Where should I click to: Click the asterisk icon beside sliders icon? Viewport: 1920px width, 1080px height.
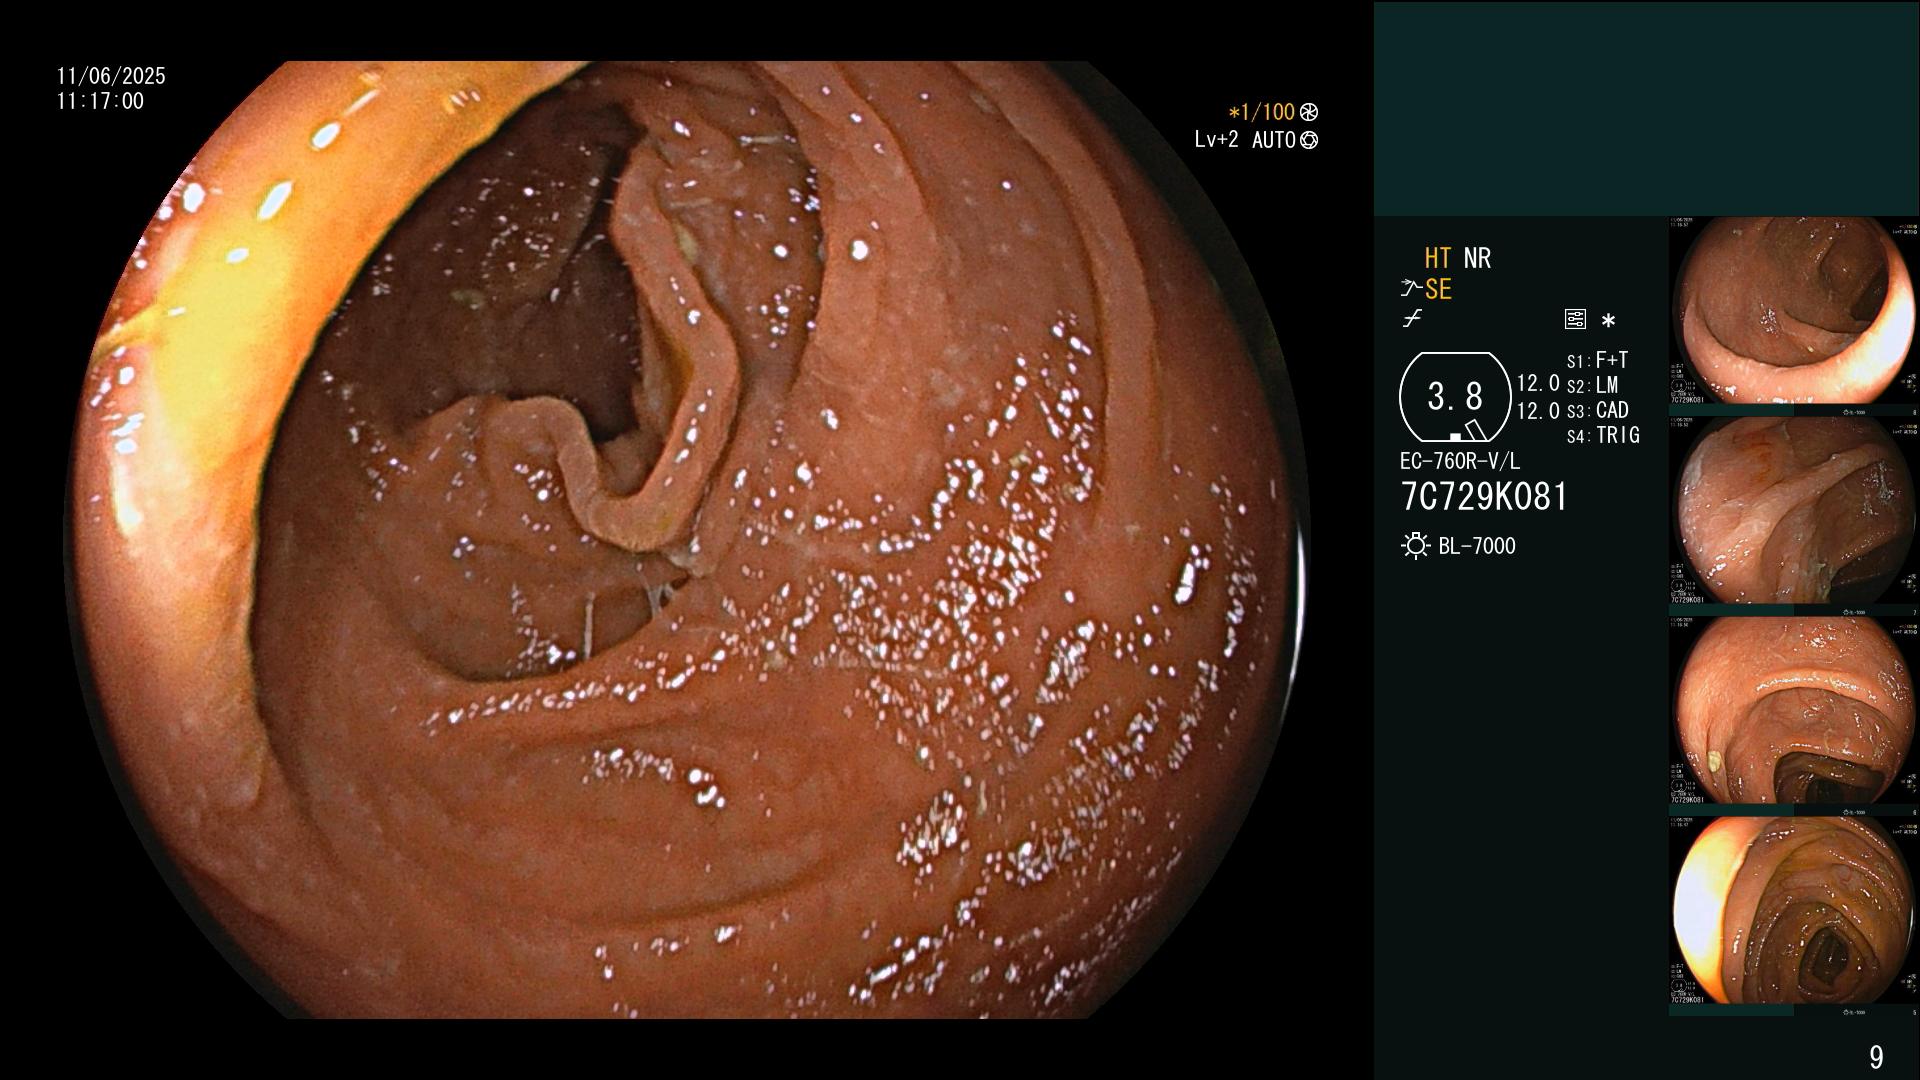click(1608, 321)
